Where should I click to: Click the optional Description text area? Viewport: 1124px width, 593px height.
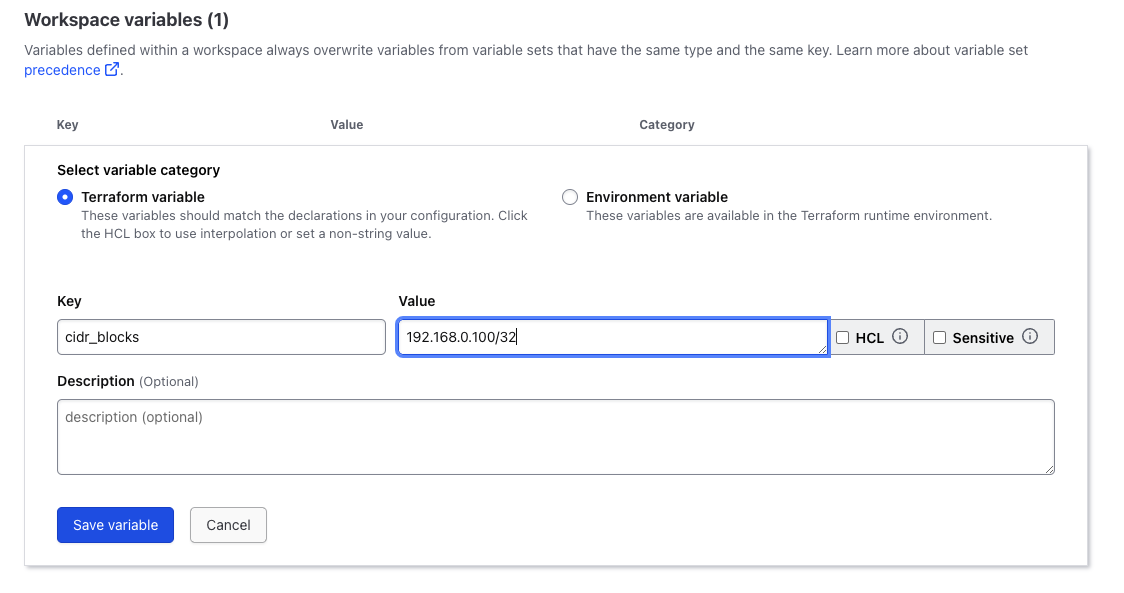point(555,437)
